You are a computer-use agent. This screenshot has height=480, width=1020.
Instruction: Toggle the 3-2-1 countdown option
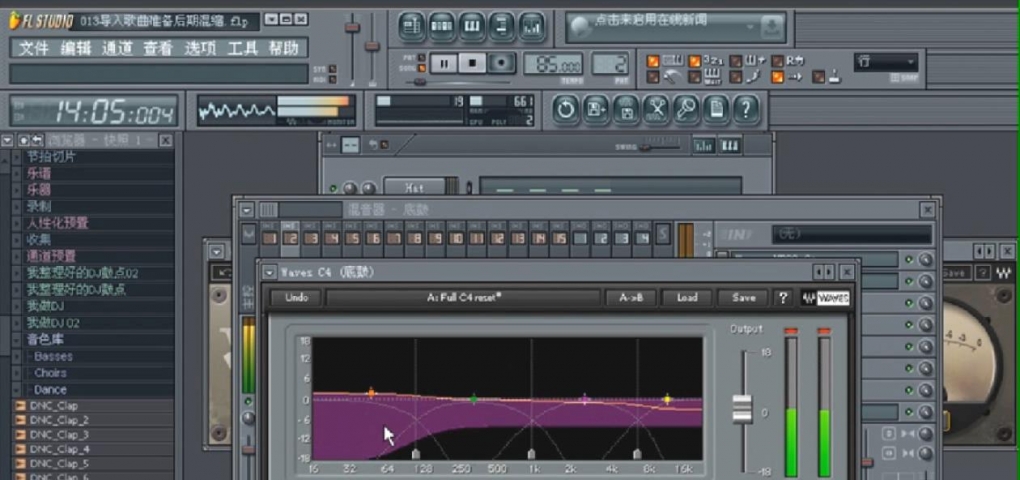click(695, 61)
